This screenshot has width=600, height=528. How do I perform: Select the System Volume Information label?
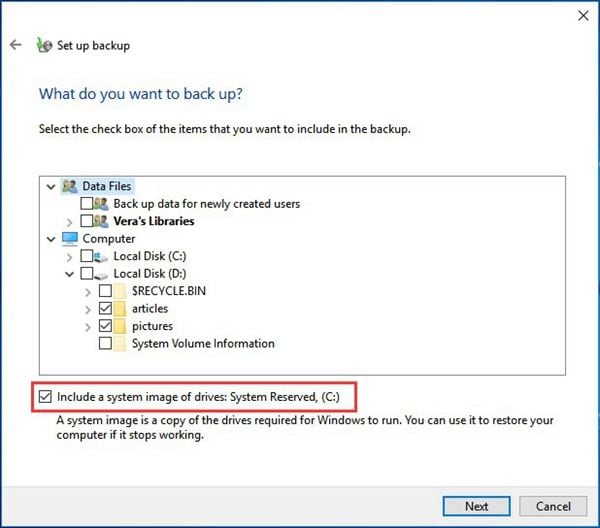203,343
